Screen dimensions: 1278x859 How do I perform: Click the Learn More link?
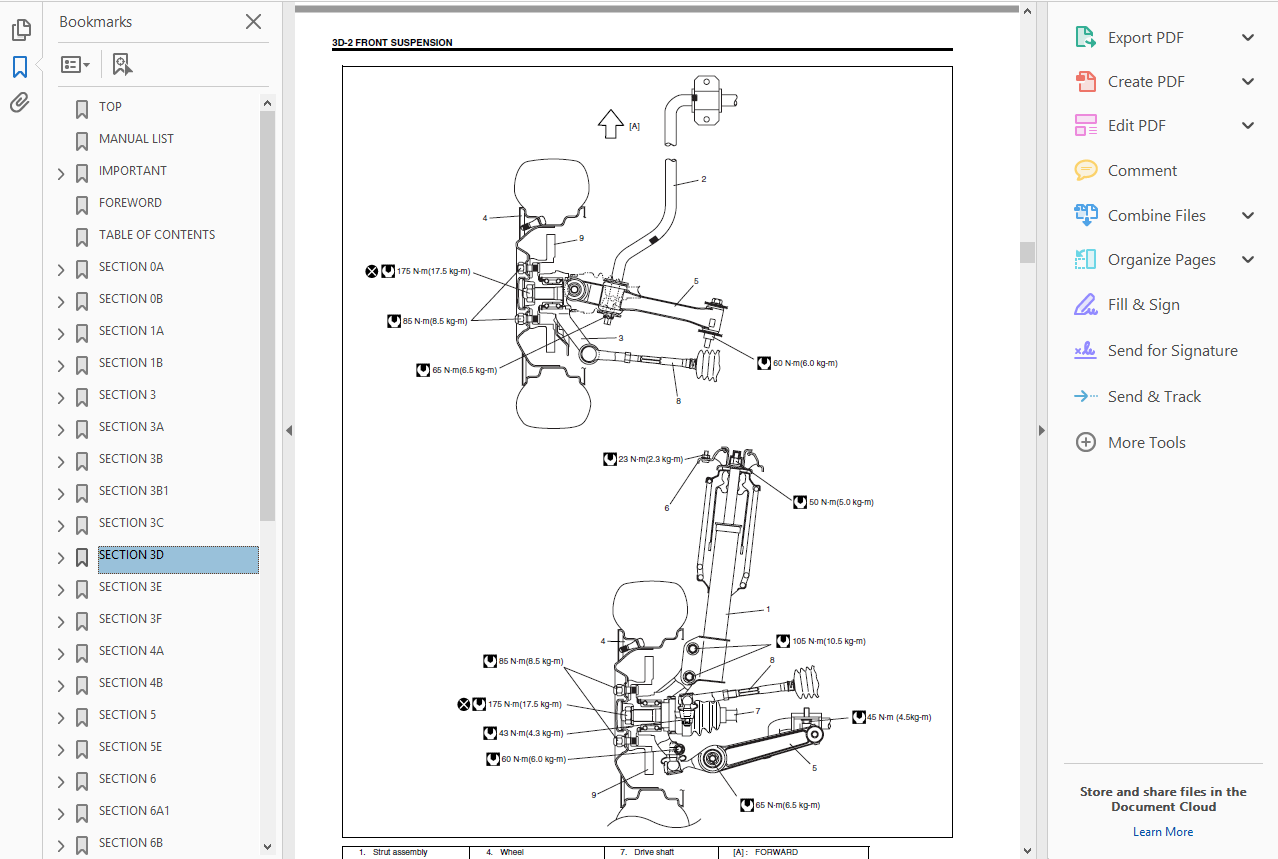click(1163, 832)
